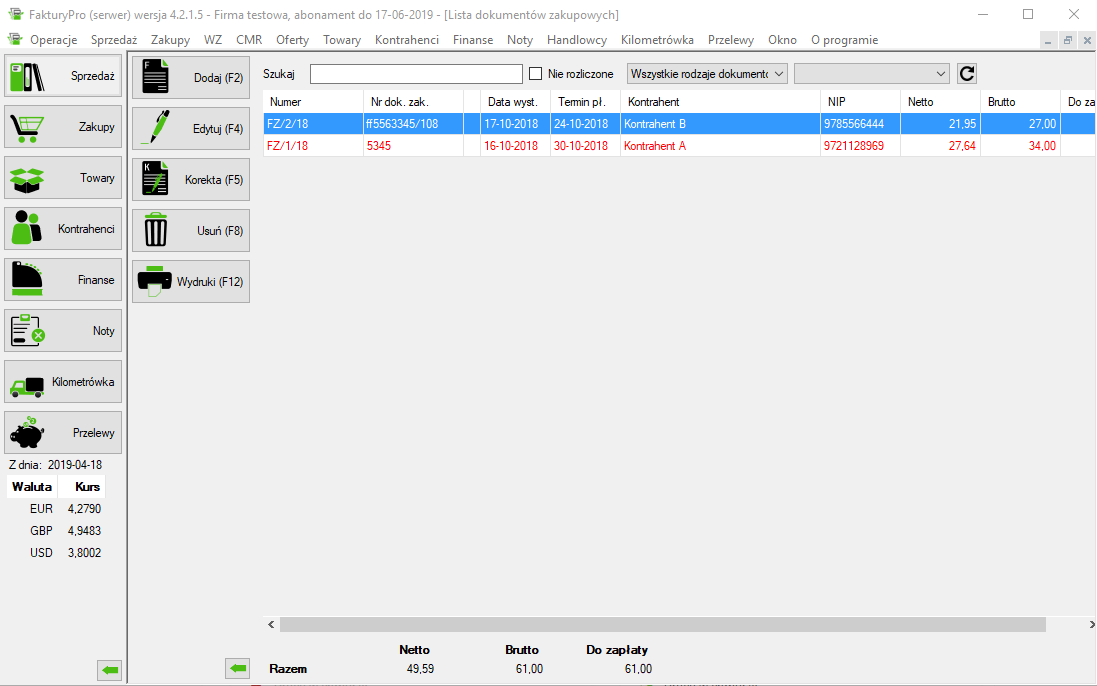Expand the Wszystkie rodzaje dokumentów dropdown
The image size is (1097, 686).
707,74
